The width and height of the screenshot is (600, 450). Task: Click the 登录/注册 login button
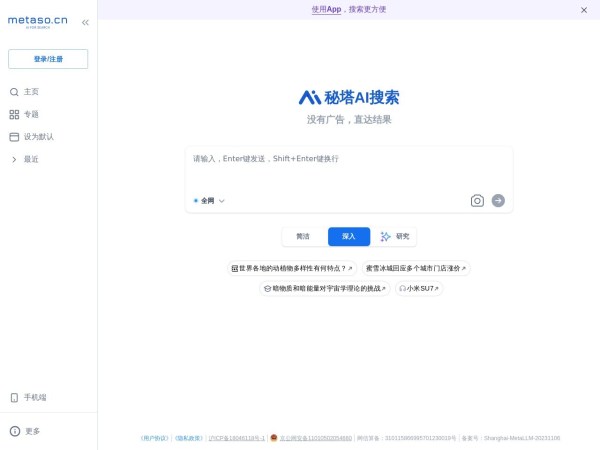point(48,59)
